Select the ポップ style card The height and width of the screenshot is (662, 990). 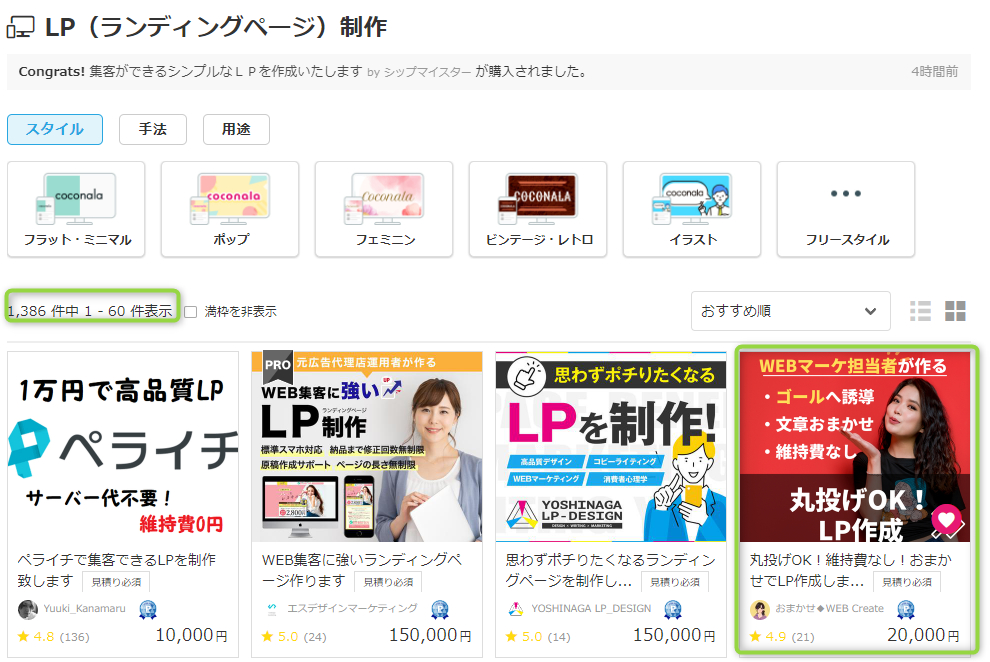(x=230, y=210)
